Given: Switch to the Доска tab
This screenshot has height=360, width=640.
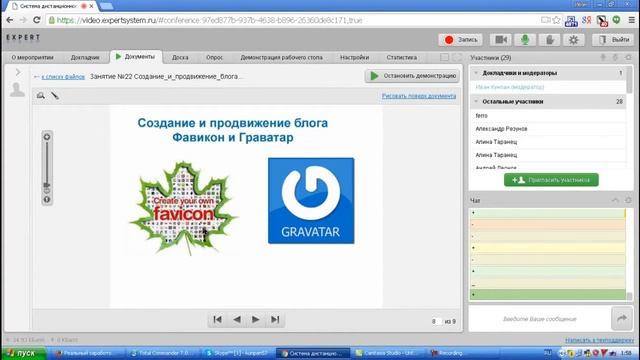Looking at the screenshot, I should [180, 58].
